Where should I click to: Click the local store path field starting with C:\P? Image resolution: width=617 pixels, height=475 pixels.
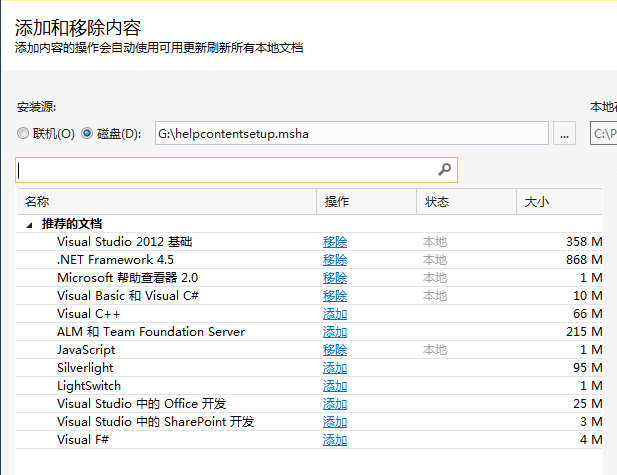pos(603,133)
